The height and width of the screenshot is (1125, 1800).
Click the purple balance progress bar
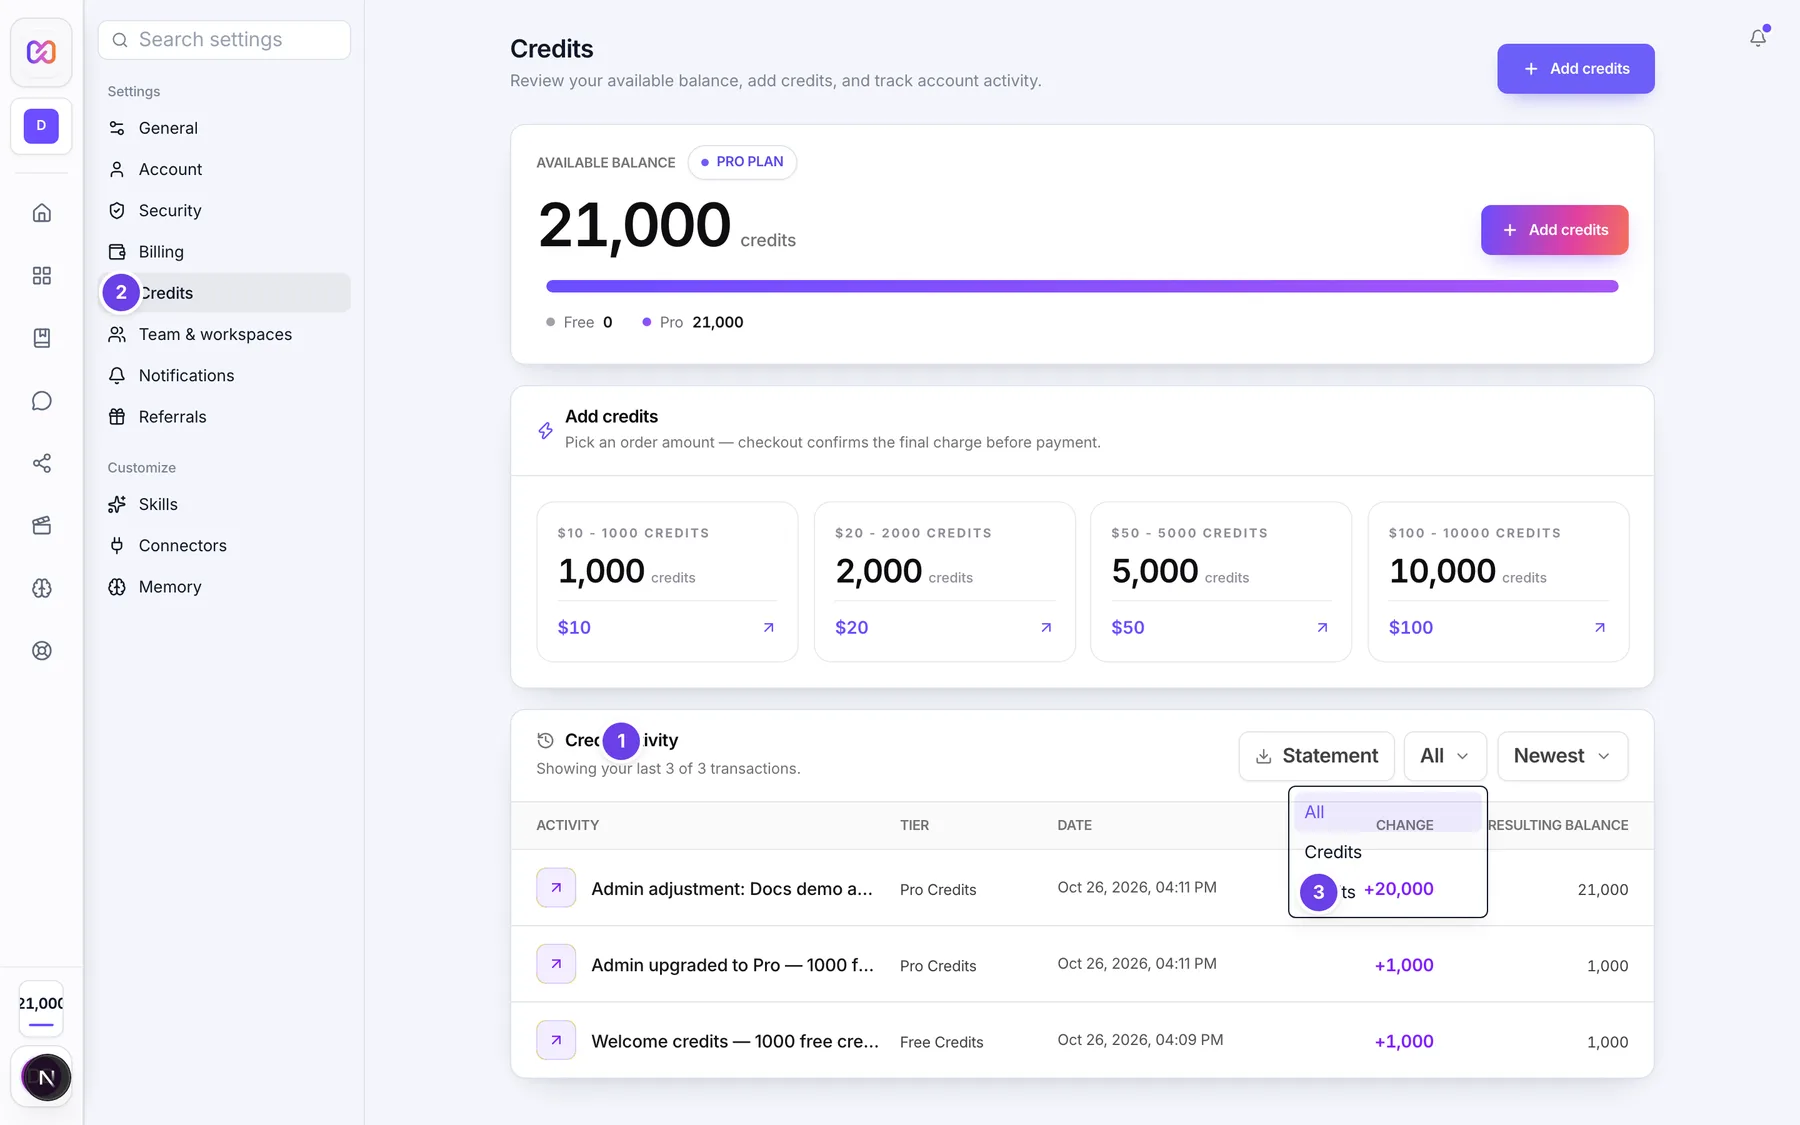pos(1082,286)
